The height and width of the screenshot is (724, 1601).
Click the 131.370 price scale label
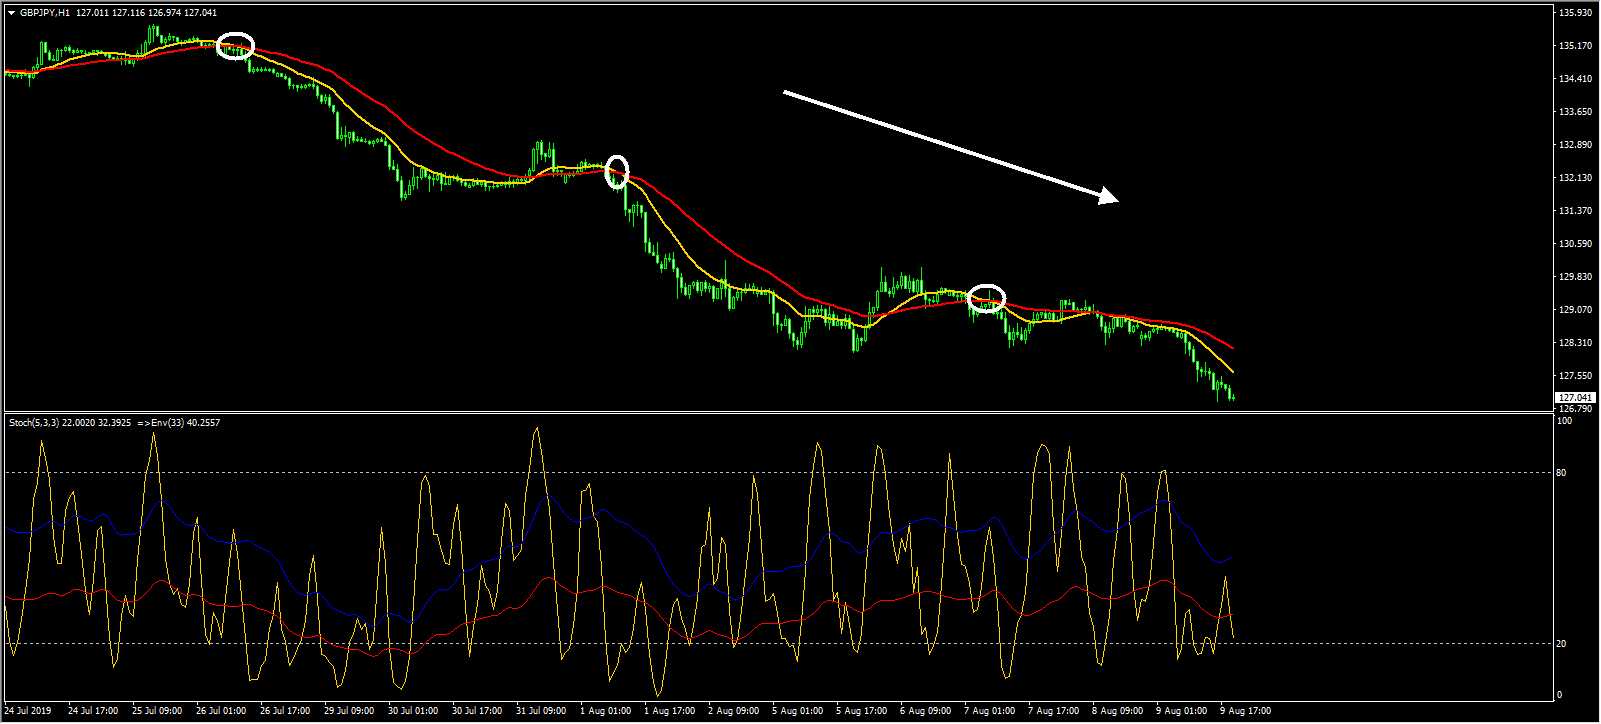click(x=1574, y=211)
